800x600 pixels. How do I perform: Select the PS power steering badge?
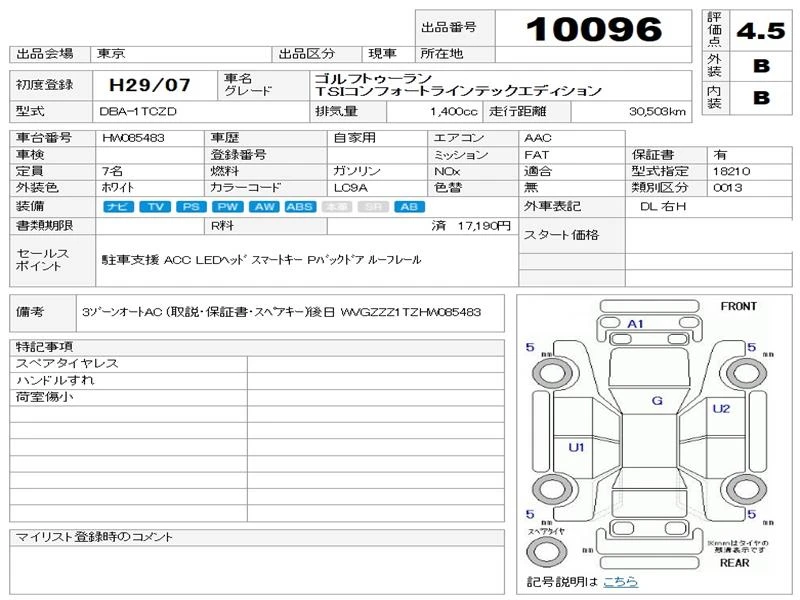pos(191,207)
